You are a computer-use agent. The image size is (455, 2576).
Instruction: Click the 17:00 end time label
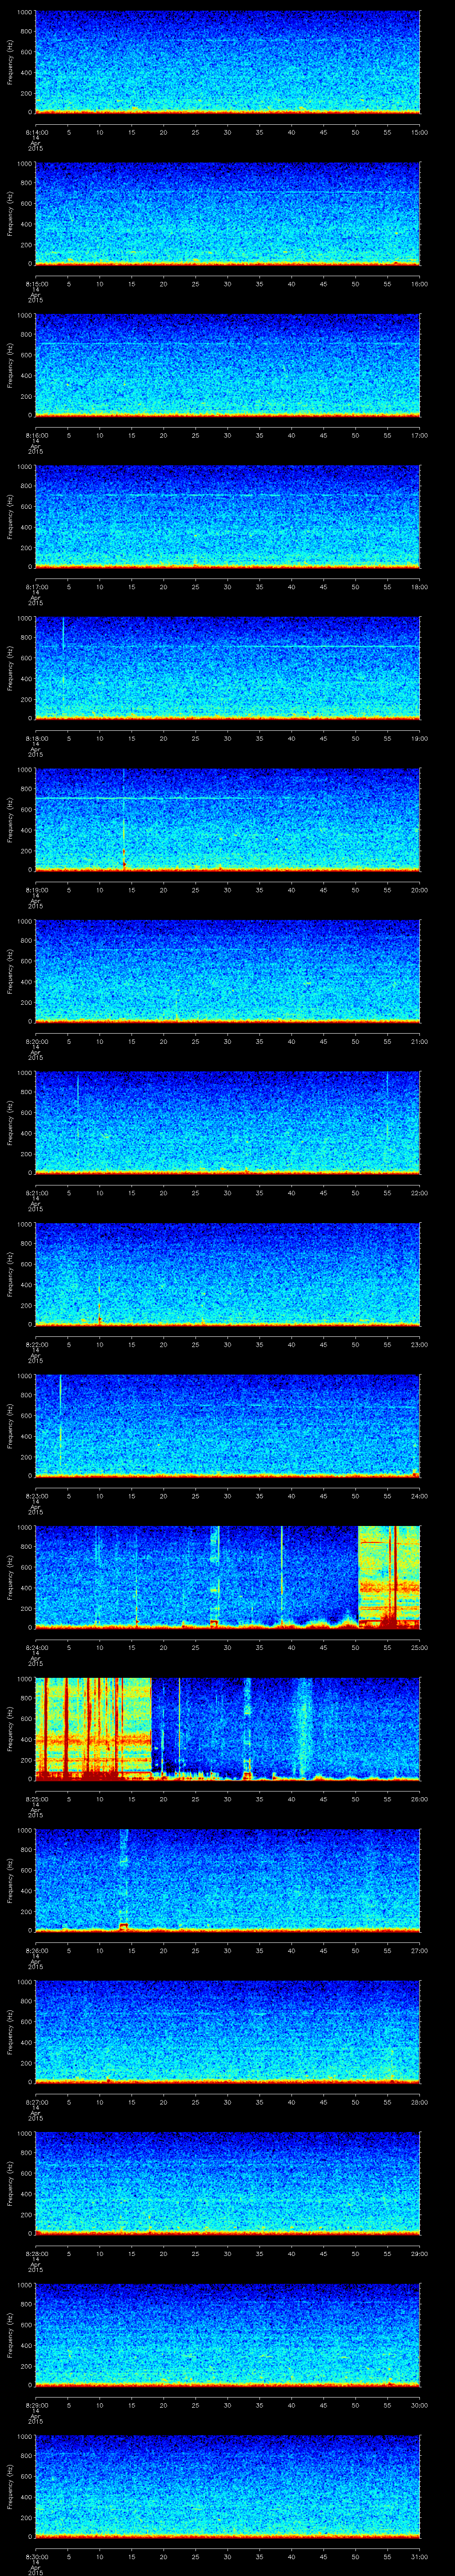click(x=420, y=435)
